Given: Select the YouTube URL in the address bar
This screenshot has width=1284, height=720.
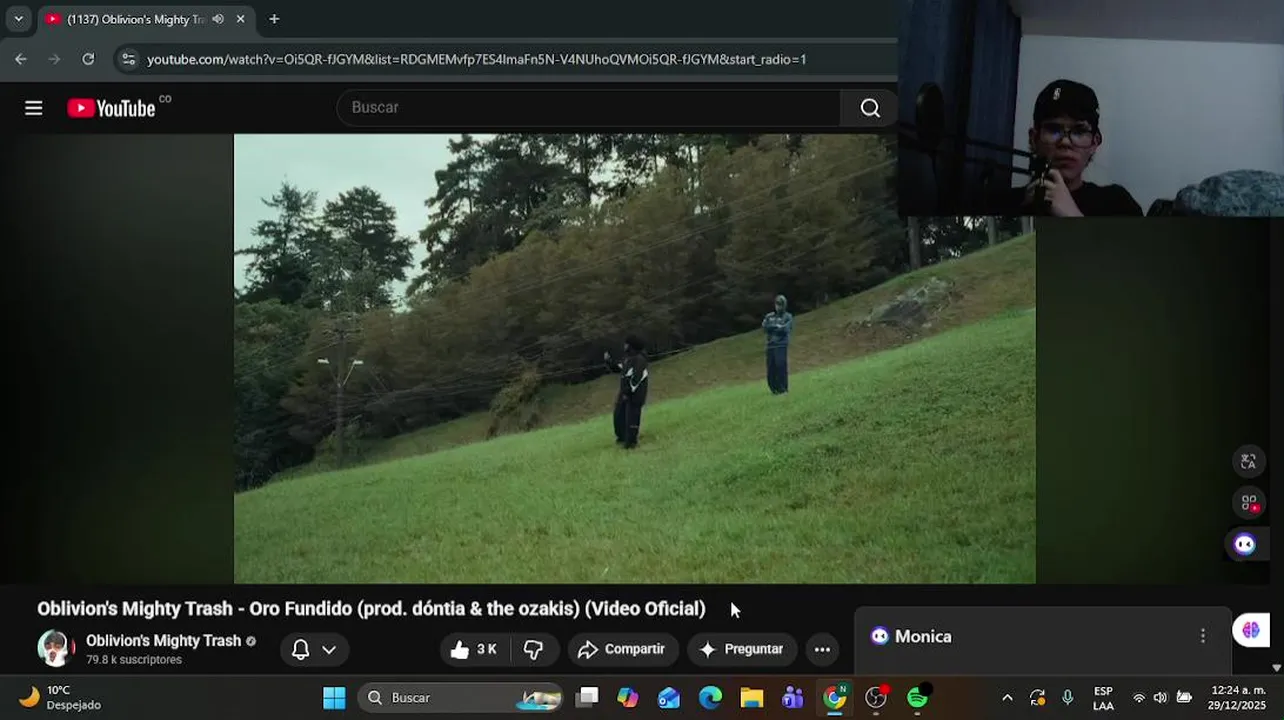Looking at the screenshot, I should pyautogui.click(x=476, y=59).
